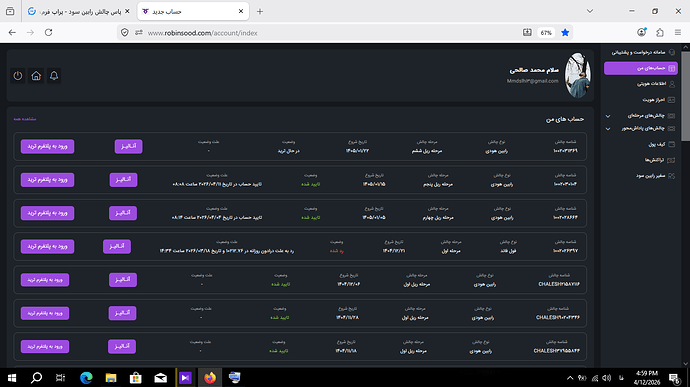Expand the staged challenges sidebar chevron
690x387 pixels.
(x=608, y=116)
